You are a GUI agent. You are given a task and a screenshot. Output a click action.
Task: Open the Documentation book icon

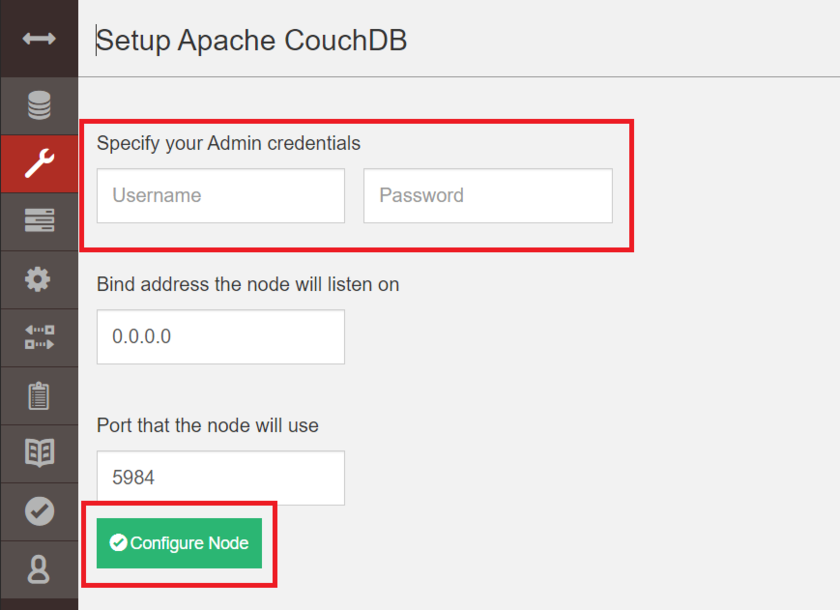pos(39,453)
